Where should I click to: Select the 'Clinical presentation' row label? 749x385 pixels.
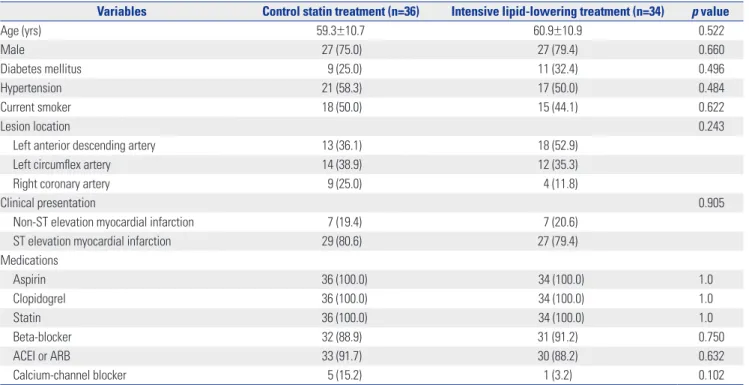tap(48, 203)
